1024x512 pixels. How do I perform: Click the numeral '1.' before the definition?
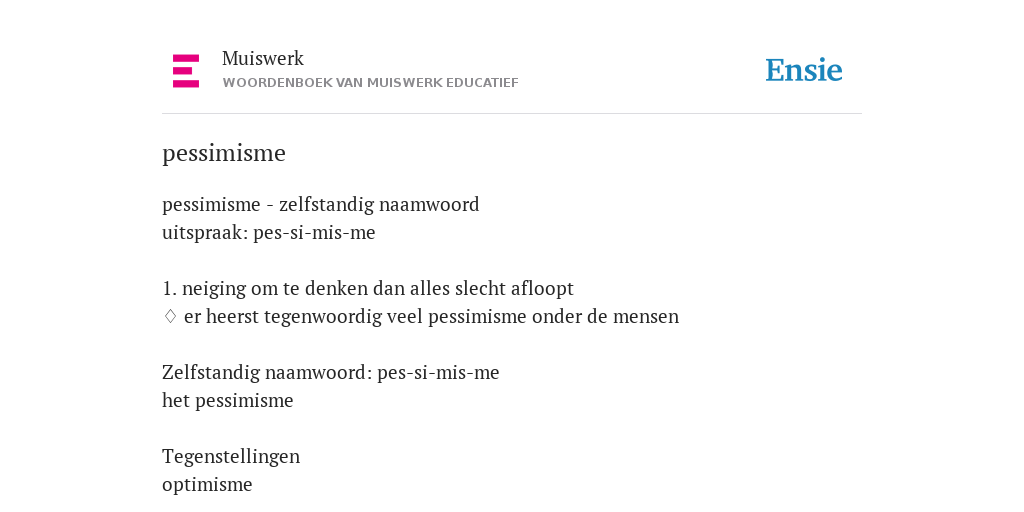click(x=169, y=288)
